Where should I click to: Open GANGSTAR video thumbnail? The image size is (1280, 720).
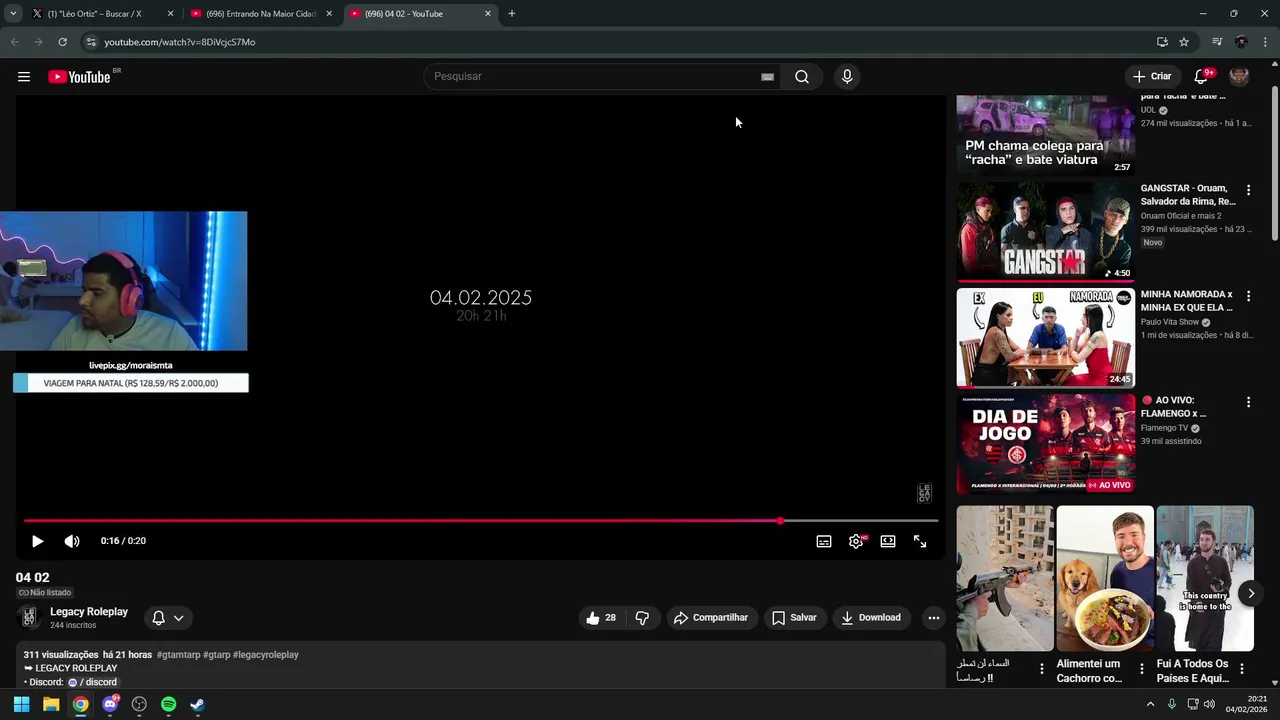pos(1045,231)
